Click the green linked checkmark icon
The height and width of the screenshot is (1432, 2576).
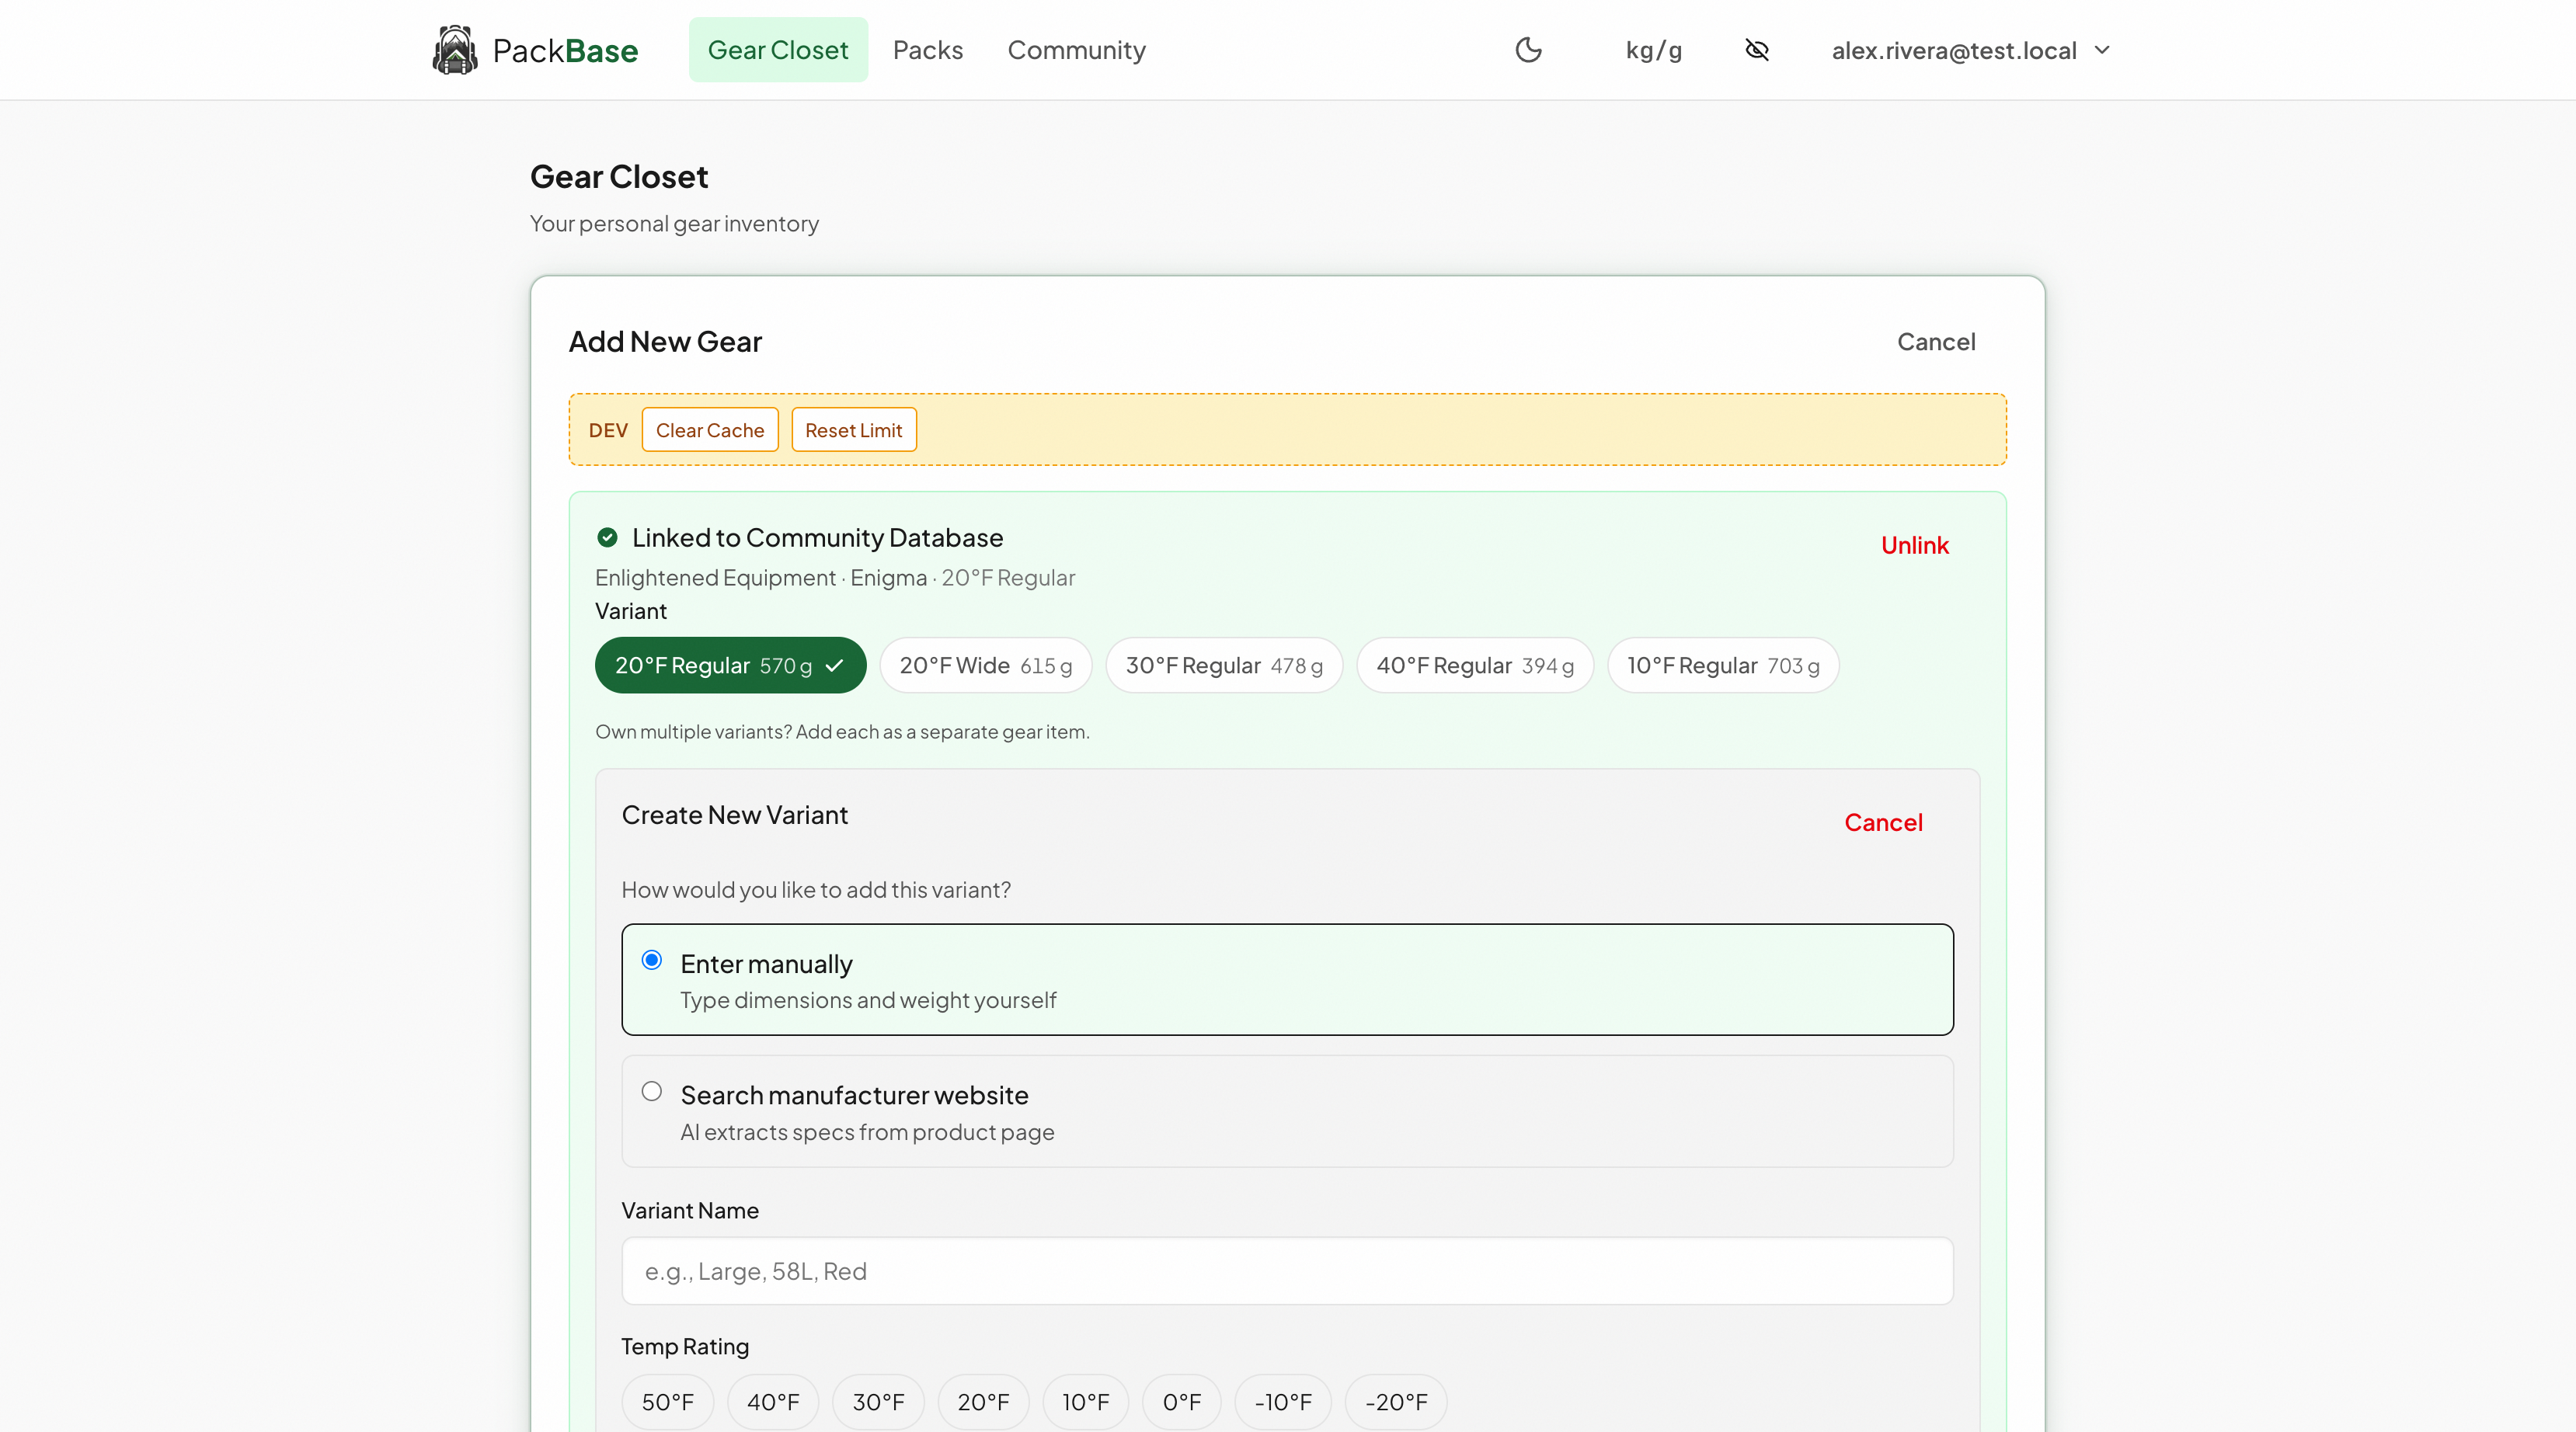[607, 538]
